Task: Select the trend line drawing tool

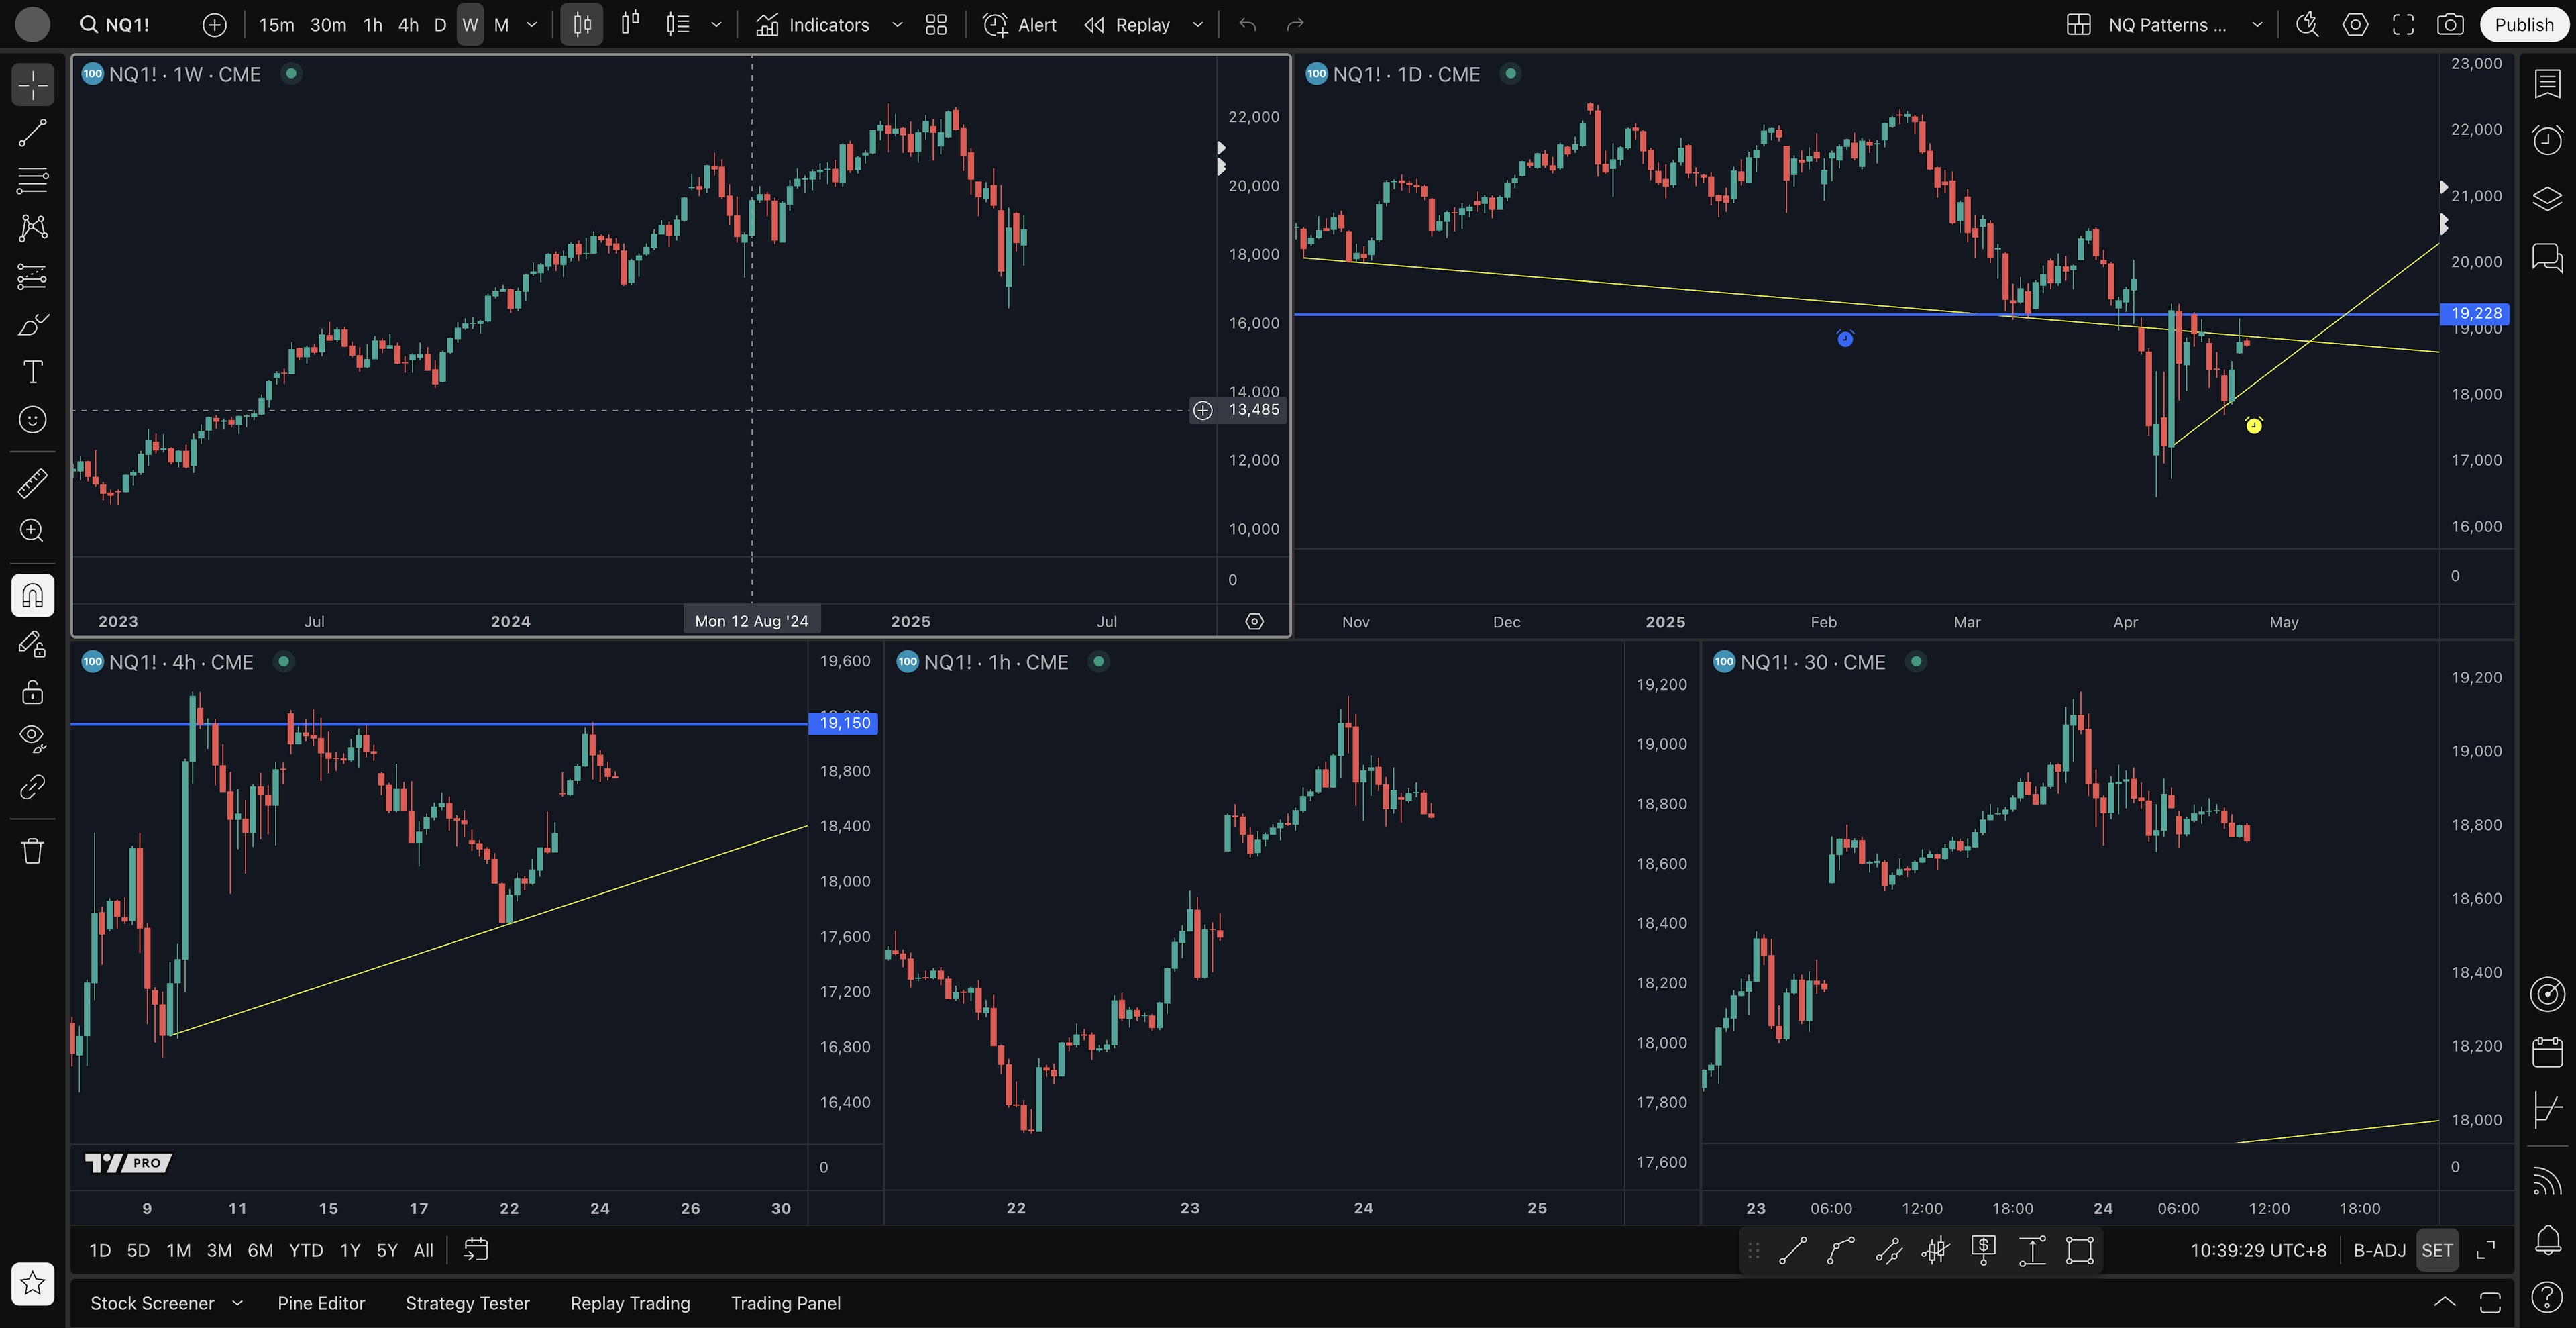Action: [32, 133]
